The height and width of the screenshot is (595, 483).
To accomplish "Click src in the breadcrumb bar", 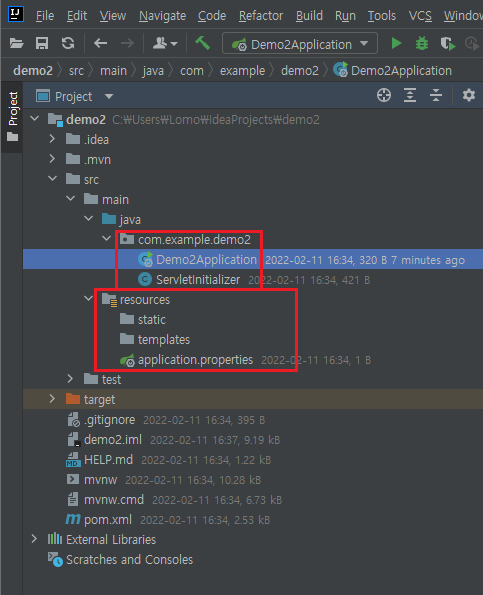I will (x=76, y=71).
